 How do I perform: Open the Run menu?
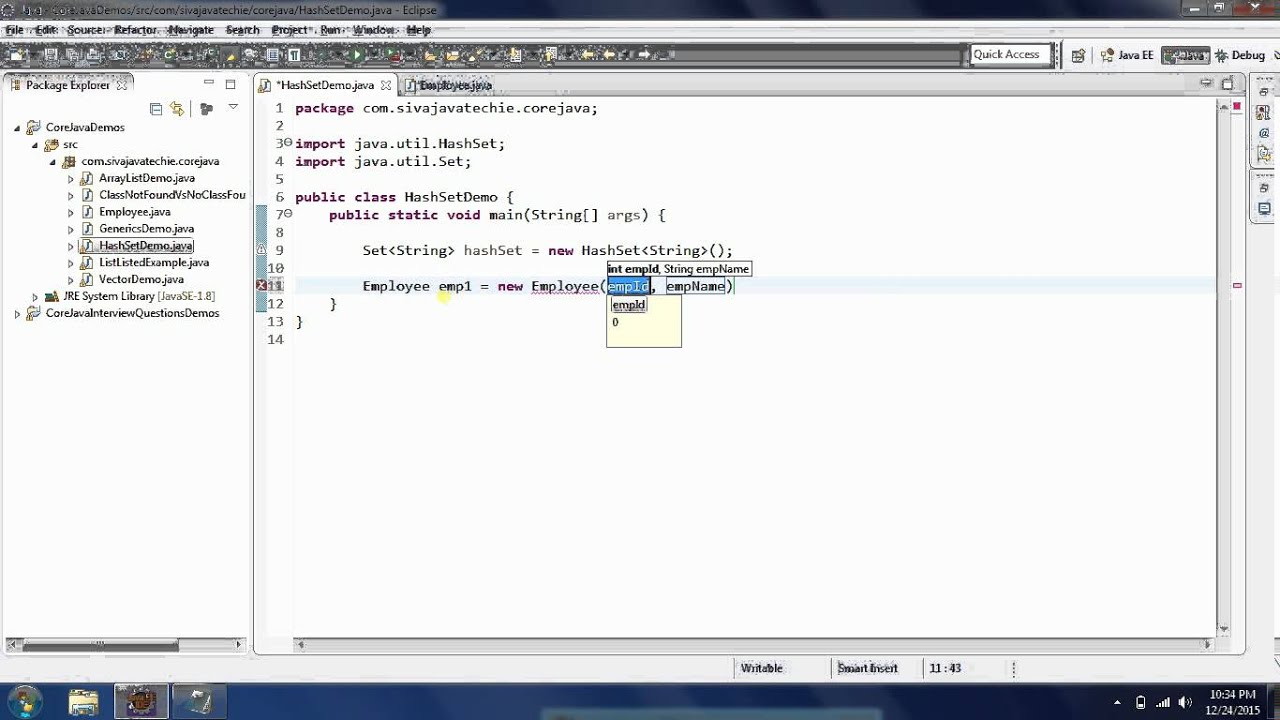tap(330, 30)
